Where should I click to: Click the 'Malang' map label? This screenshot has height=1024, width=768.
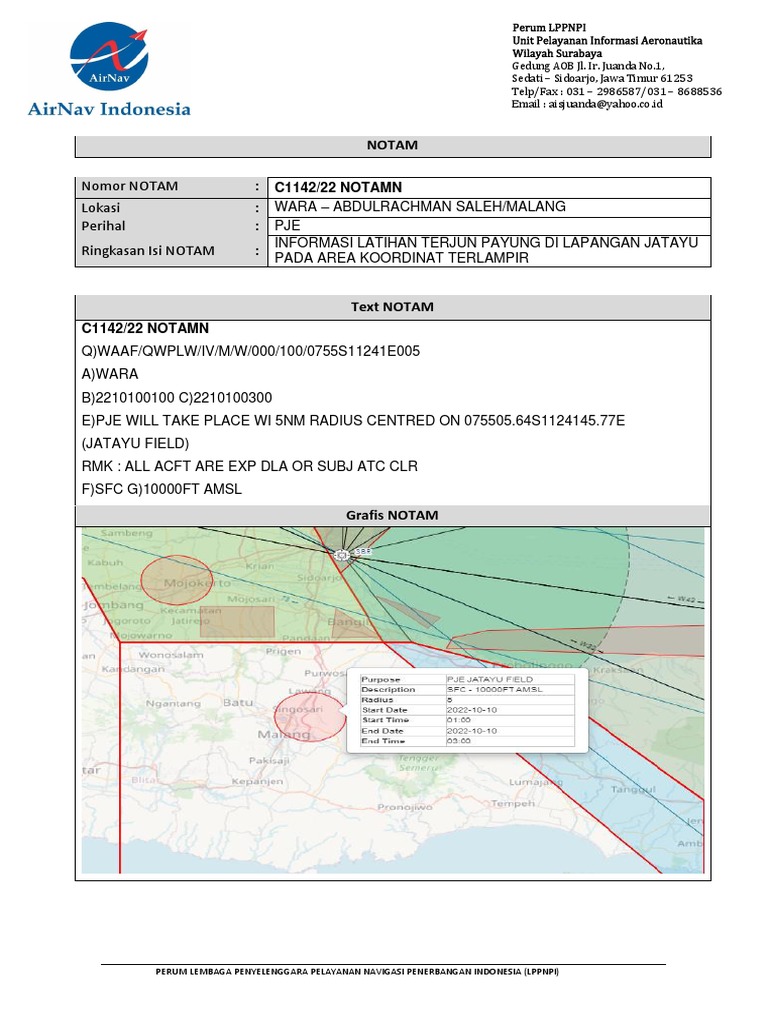pos(284,734)
